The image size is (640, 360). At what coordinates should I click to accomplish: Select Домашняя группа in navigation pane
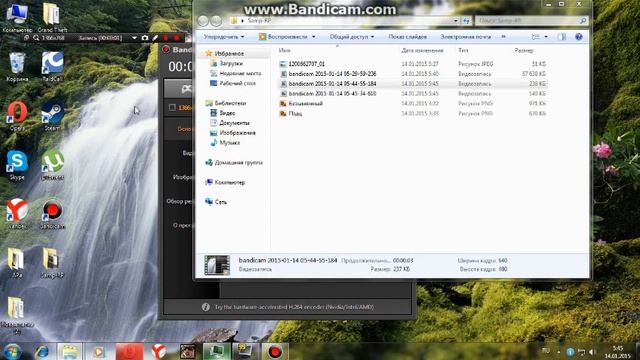(x=238, y=162)
